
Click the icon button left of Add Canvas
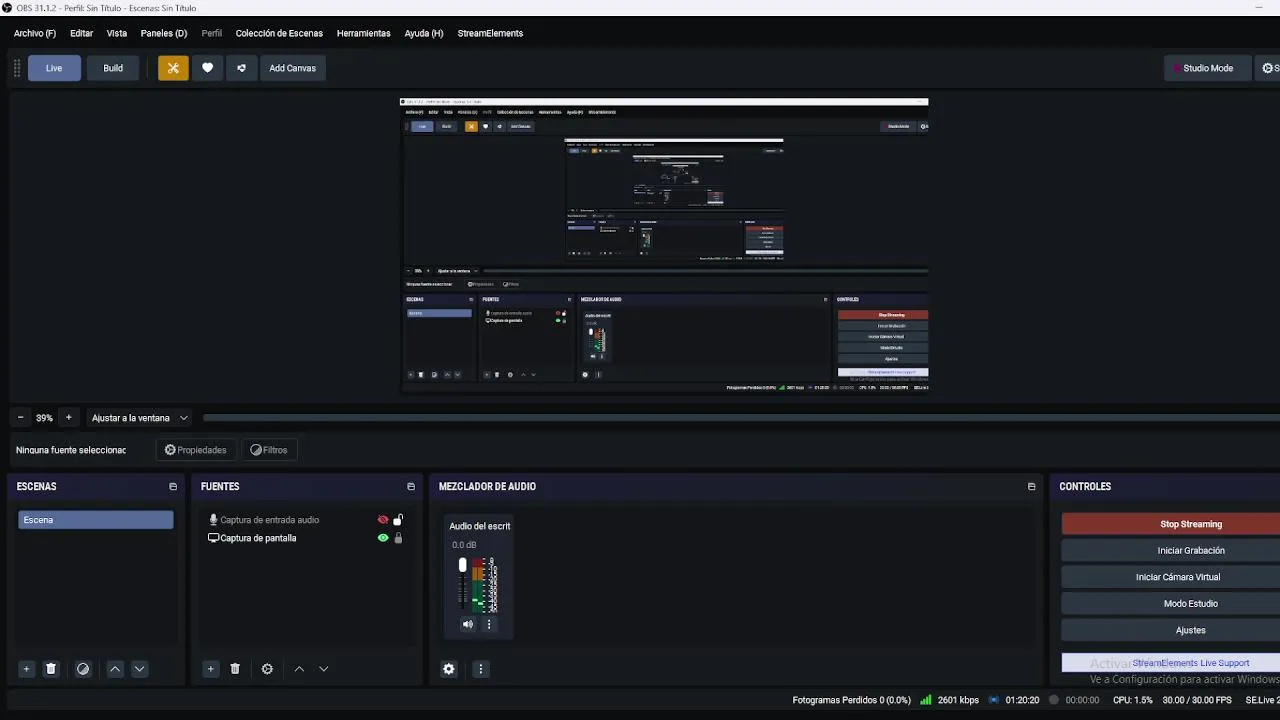[241, 68]
